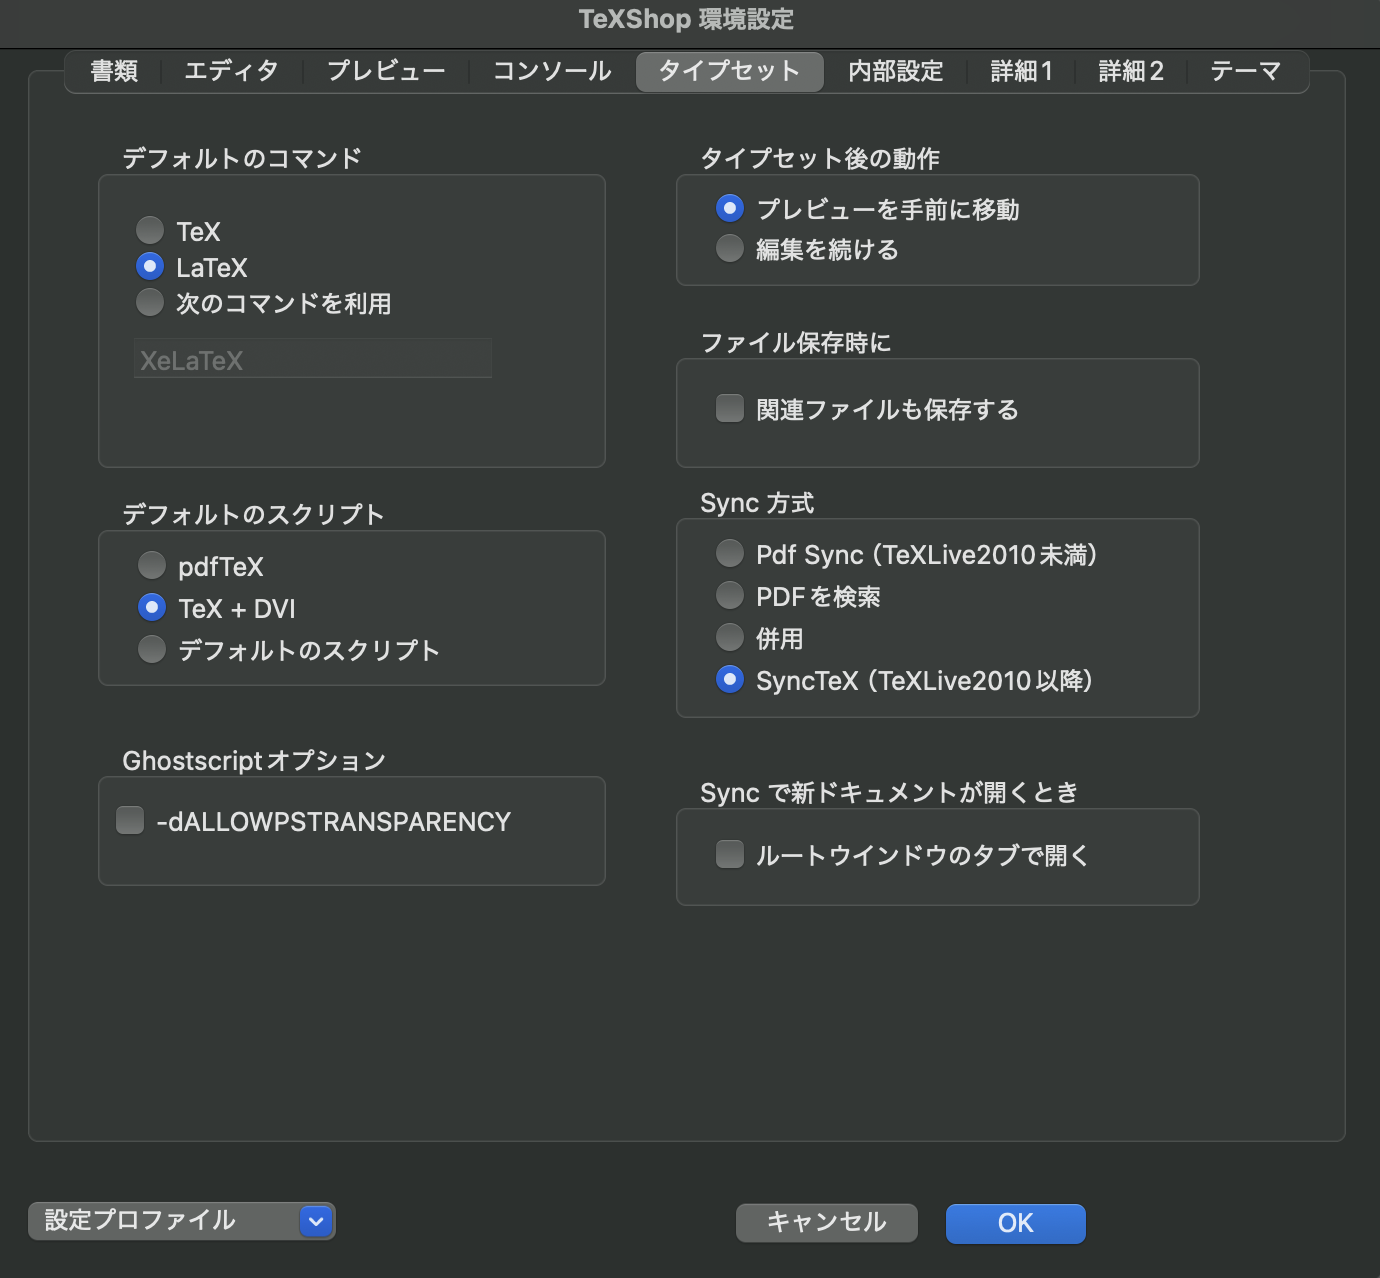Select デフォルトのスクリプト radio button
1380x1278 pixels.
(152, 650)
